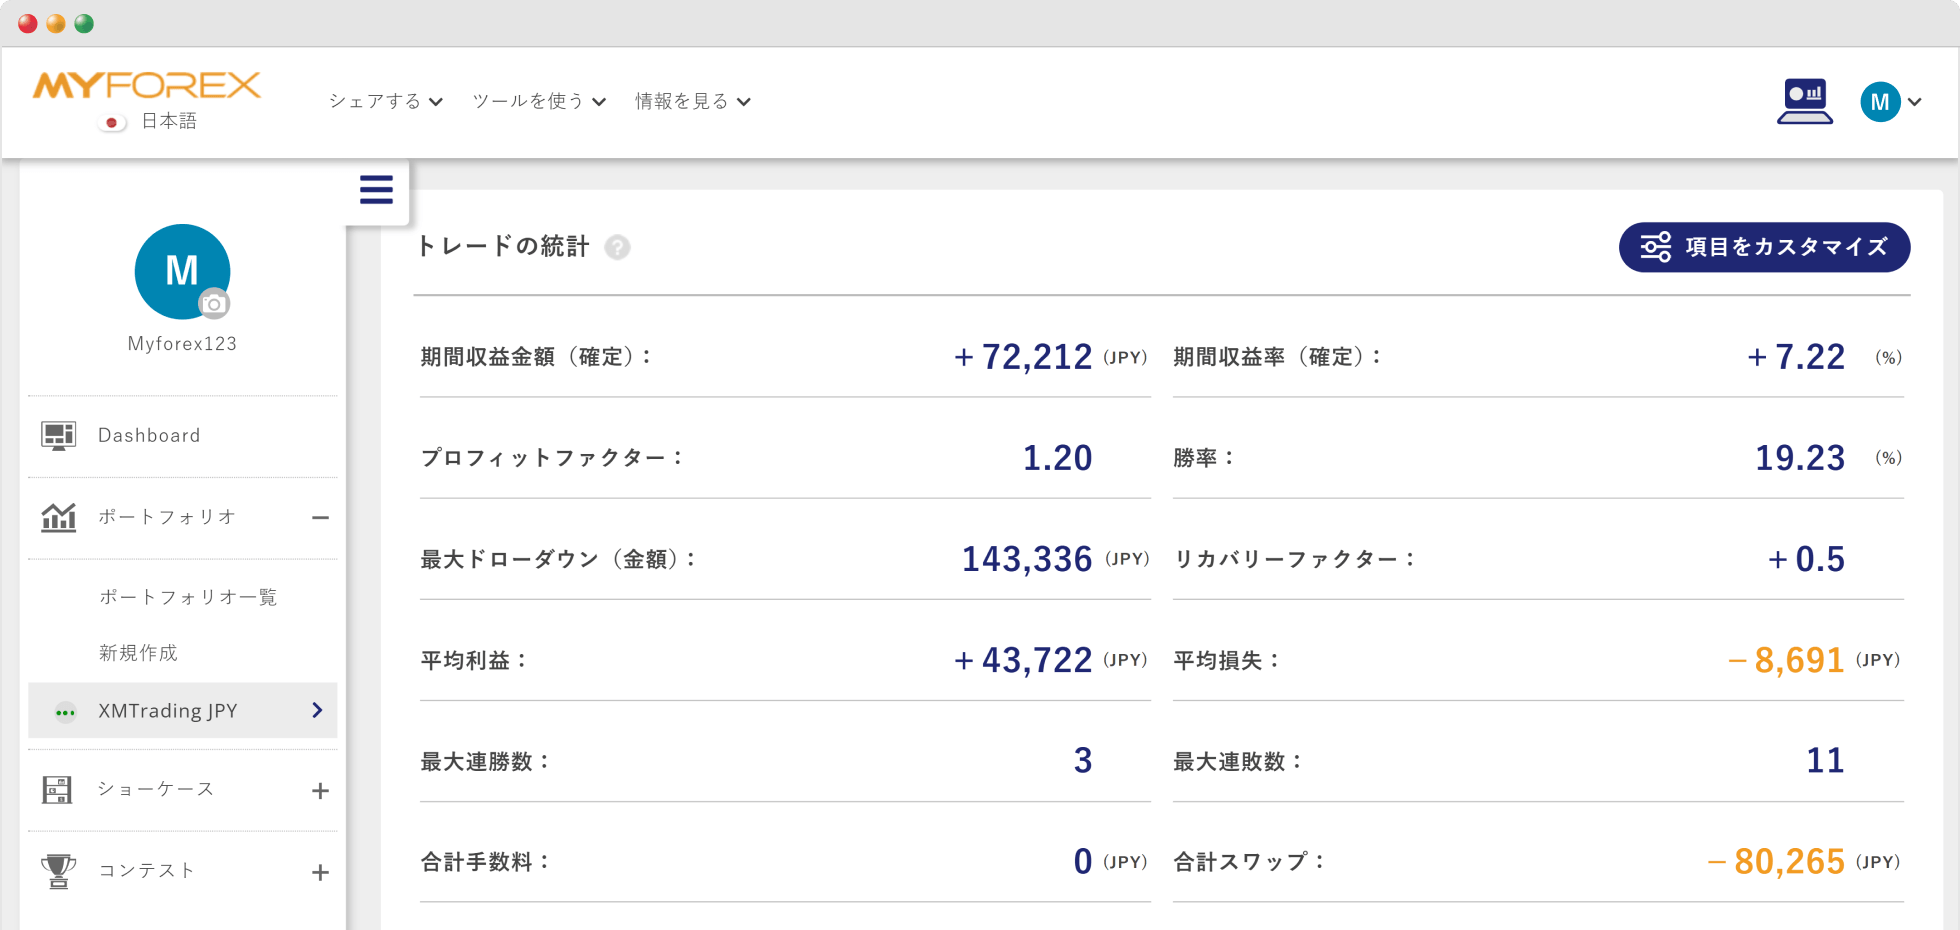Click the red macOS close button
The image size is (1960, 930).
pos(28,23)
